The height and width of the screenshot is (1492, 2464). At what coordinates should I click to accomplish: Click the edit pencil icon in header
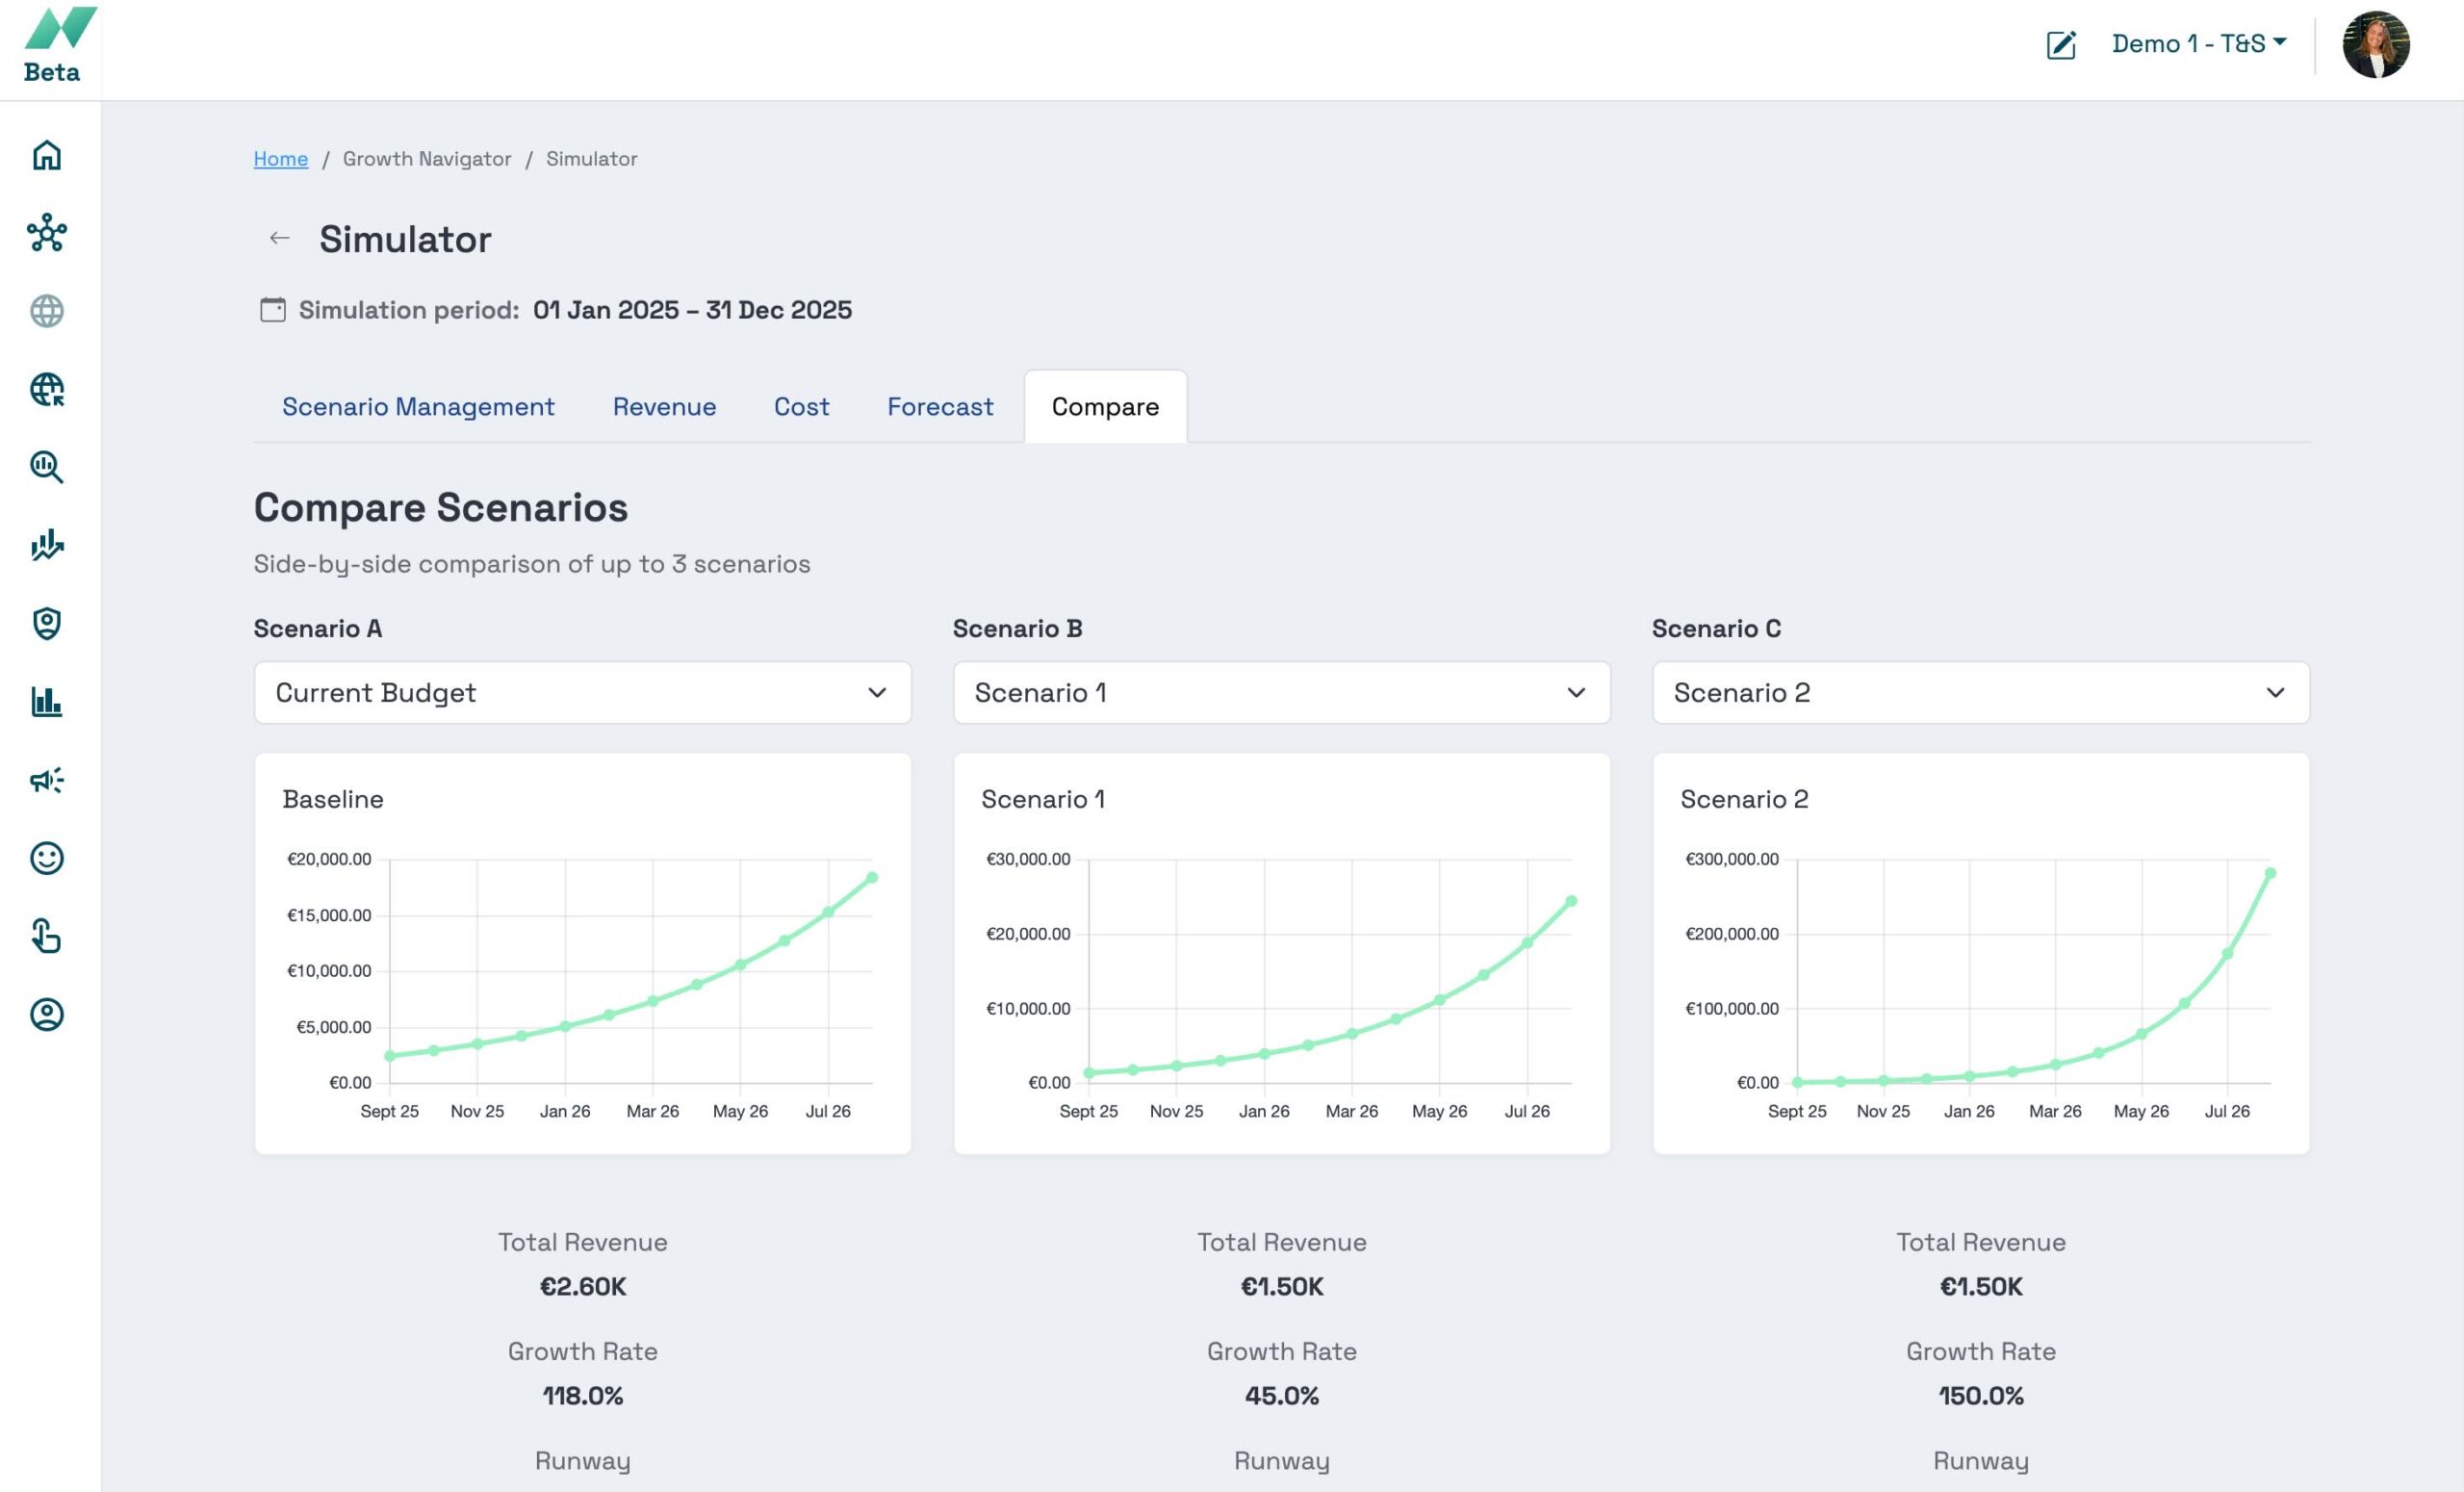(x=2061, y=45)
